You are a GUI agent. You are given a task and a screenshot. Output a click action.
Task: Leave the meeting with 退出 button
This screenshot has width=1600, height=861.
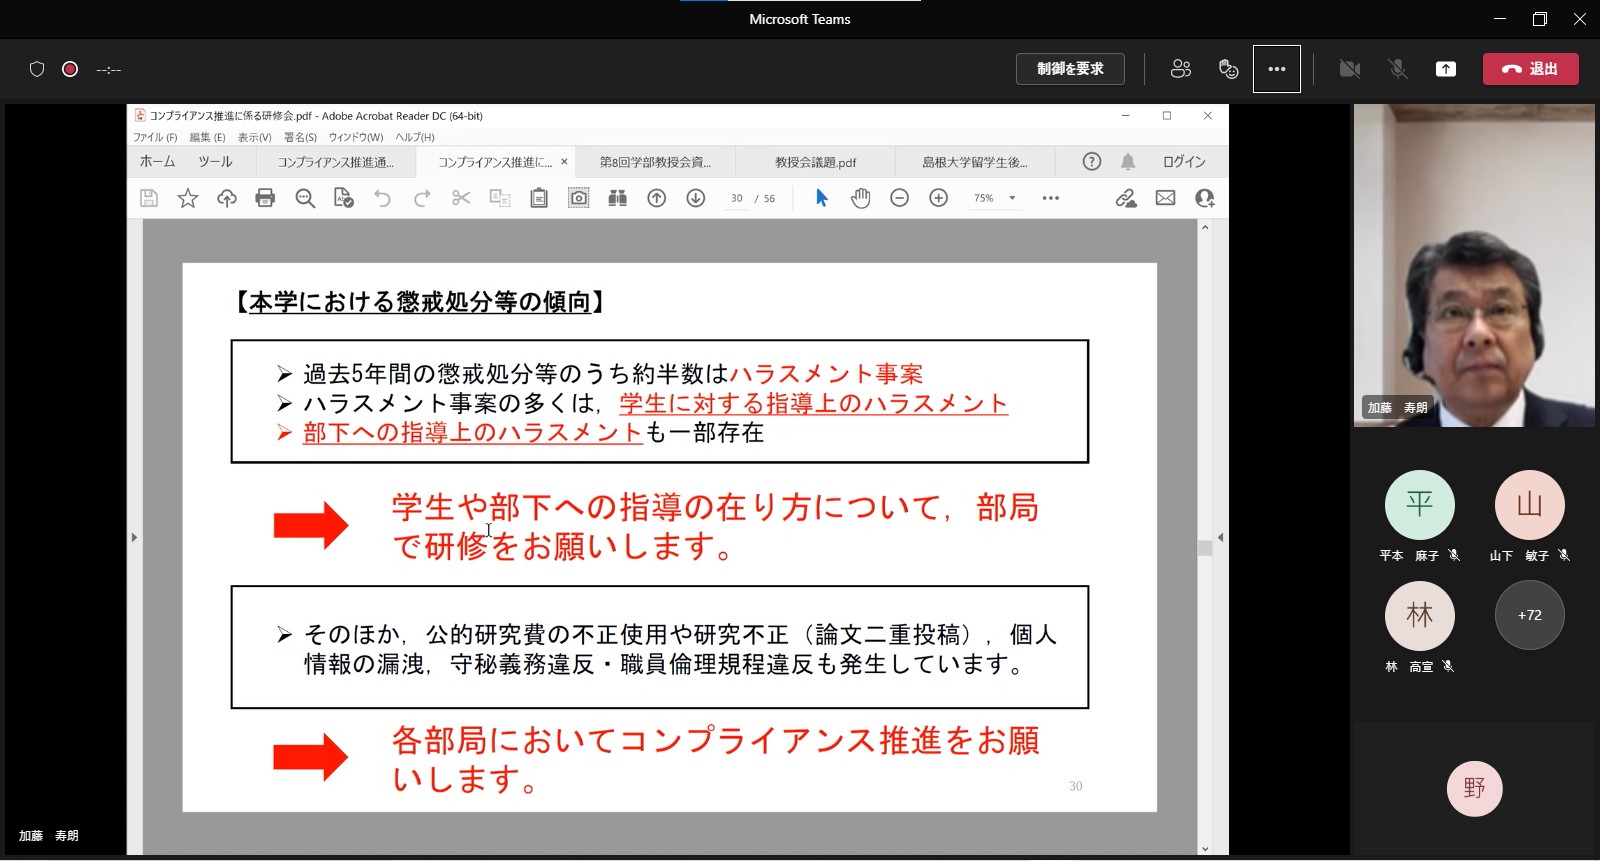coord(1530,69)
